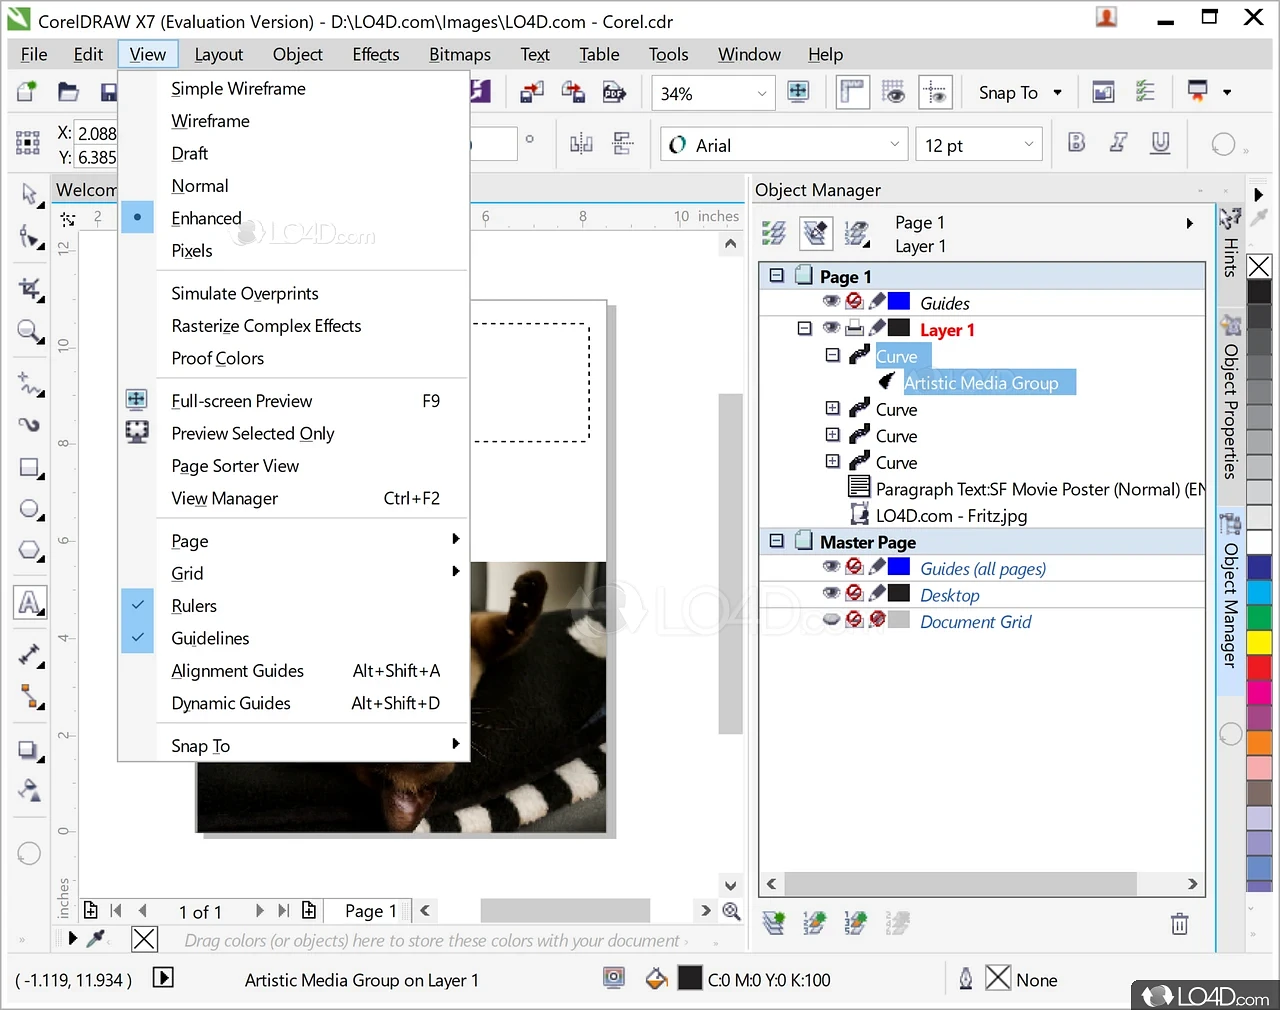The width and height of the screenshot is (1280, 1010).
Task: Select the Crop tool
Action: 30,289
